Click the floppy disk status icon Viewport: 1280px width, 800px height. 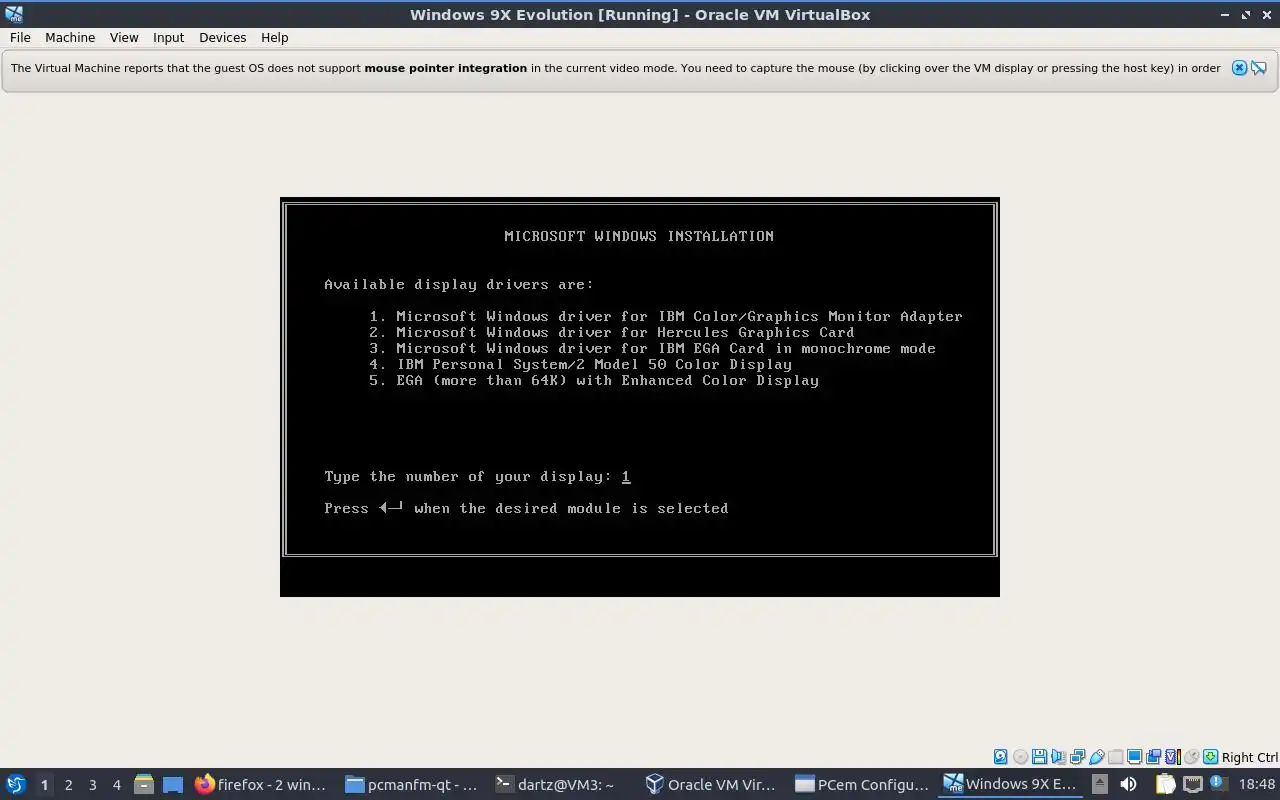coord(1039,757)
